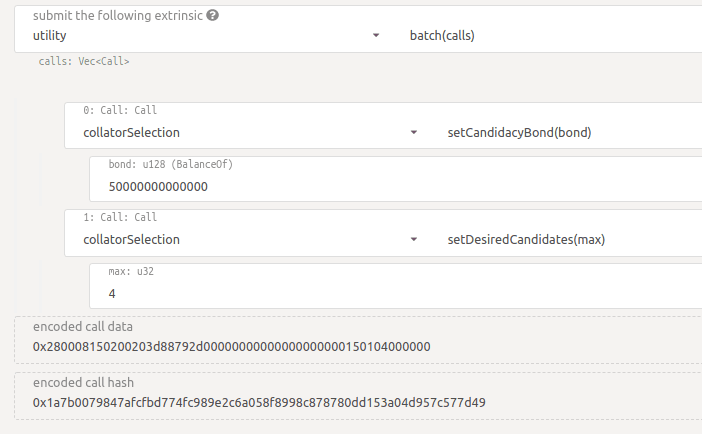This screenshot has height=434, width=702.
Task: Click collatorSelection text in call 0
Action: 131,133
